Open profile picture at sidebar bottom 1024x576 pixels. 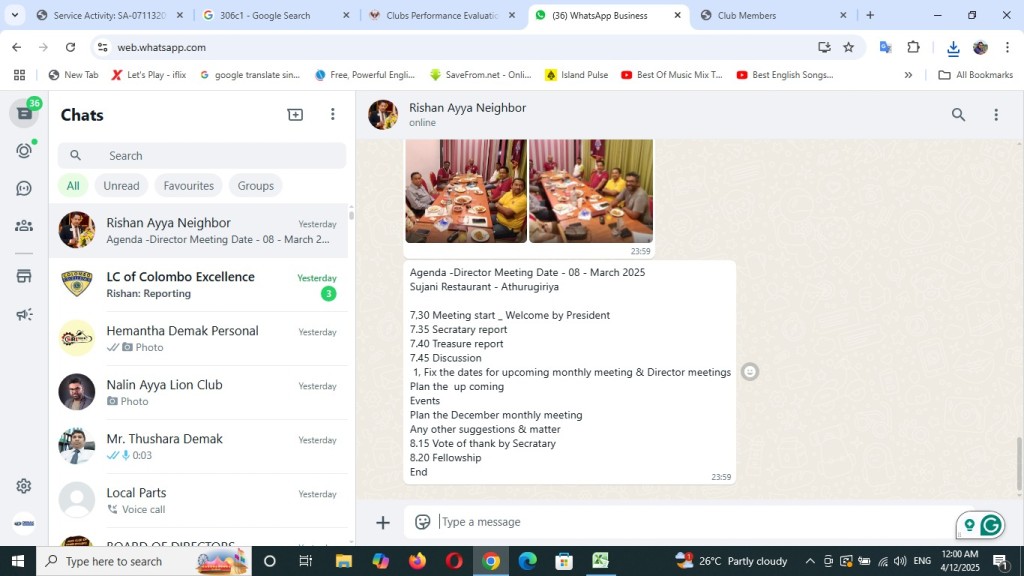click(x=24, y=523)
